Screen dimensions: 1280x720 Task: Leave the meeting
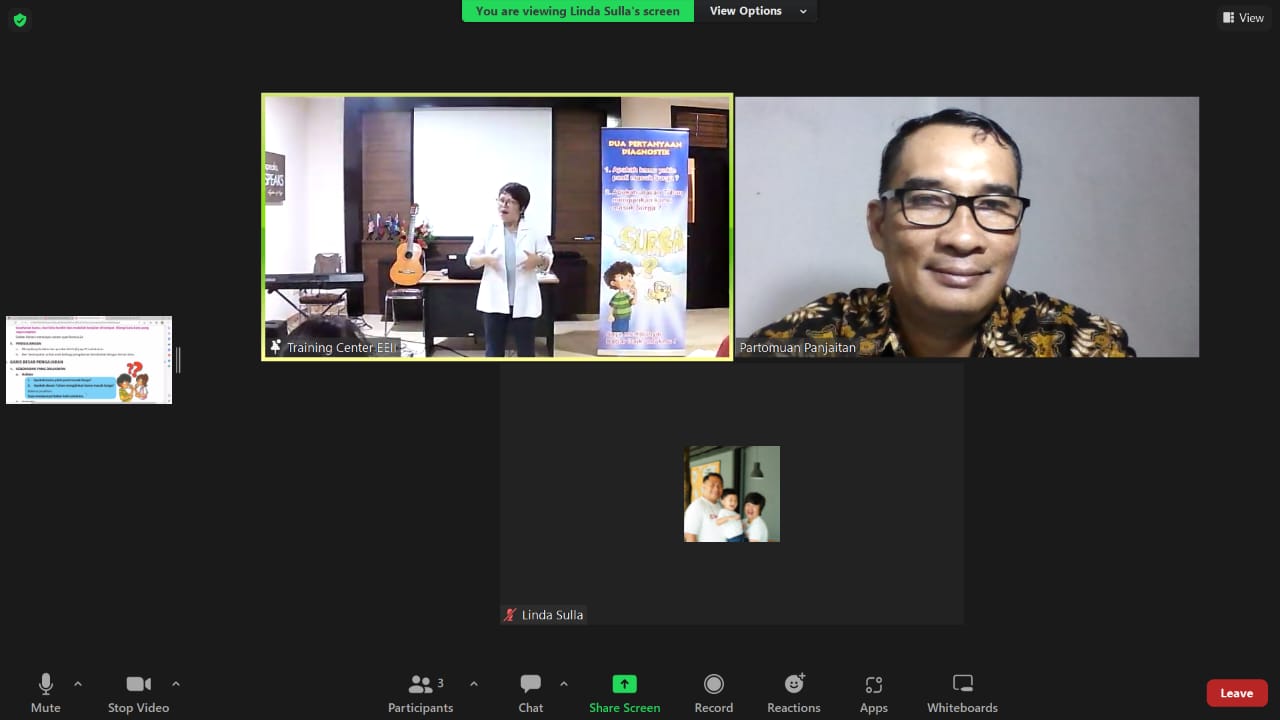click(x=1236, y=693)
